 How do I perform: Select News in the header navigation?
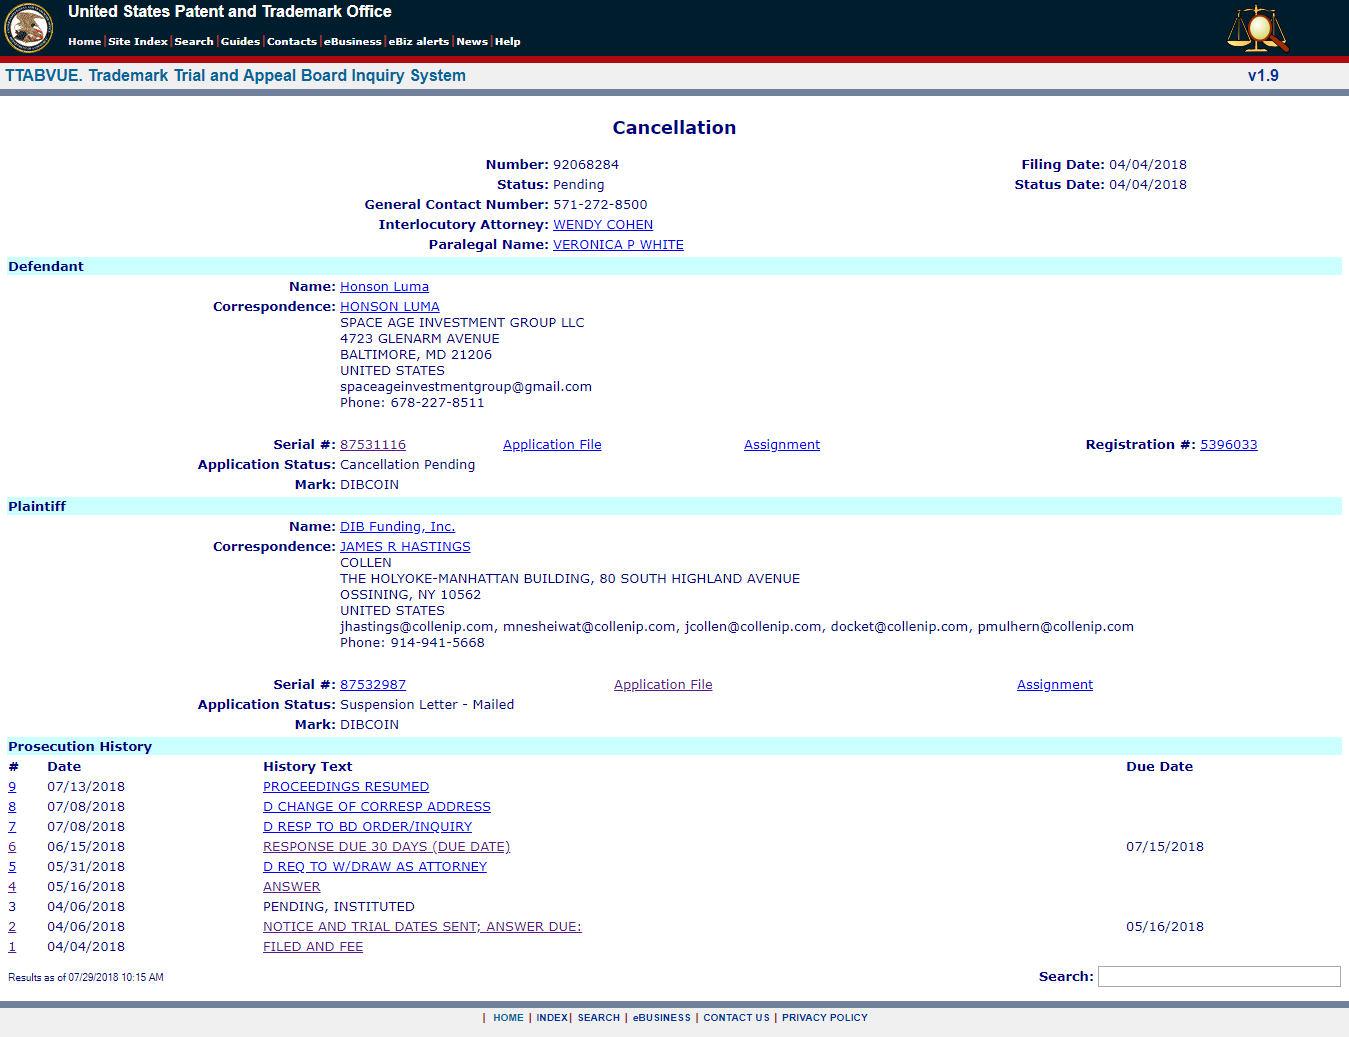(472, 42)
